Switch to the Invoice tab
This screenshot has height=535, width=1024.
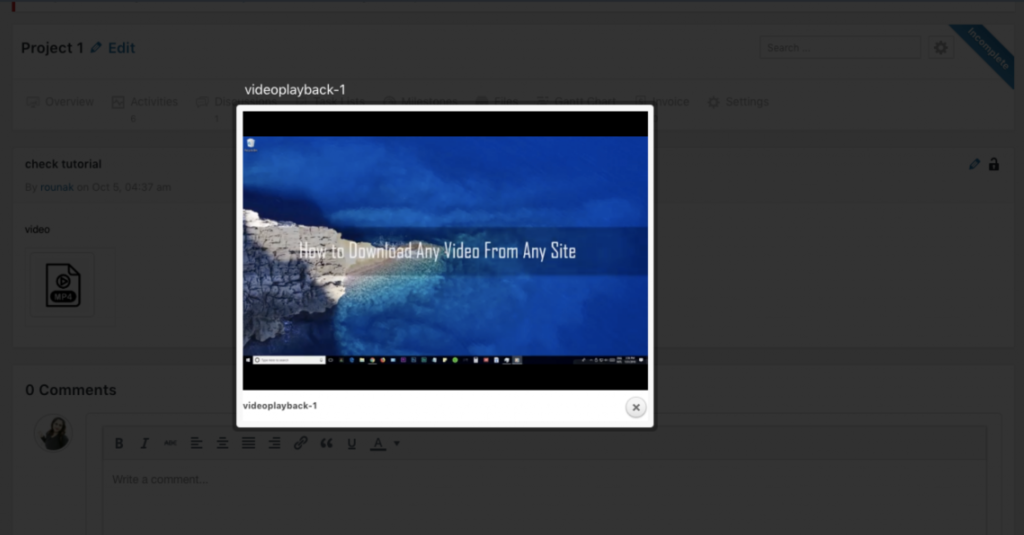[x=662, y=102]
